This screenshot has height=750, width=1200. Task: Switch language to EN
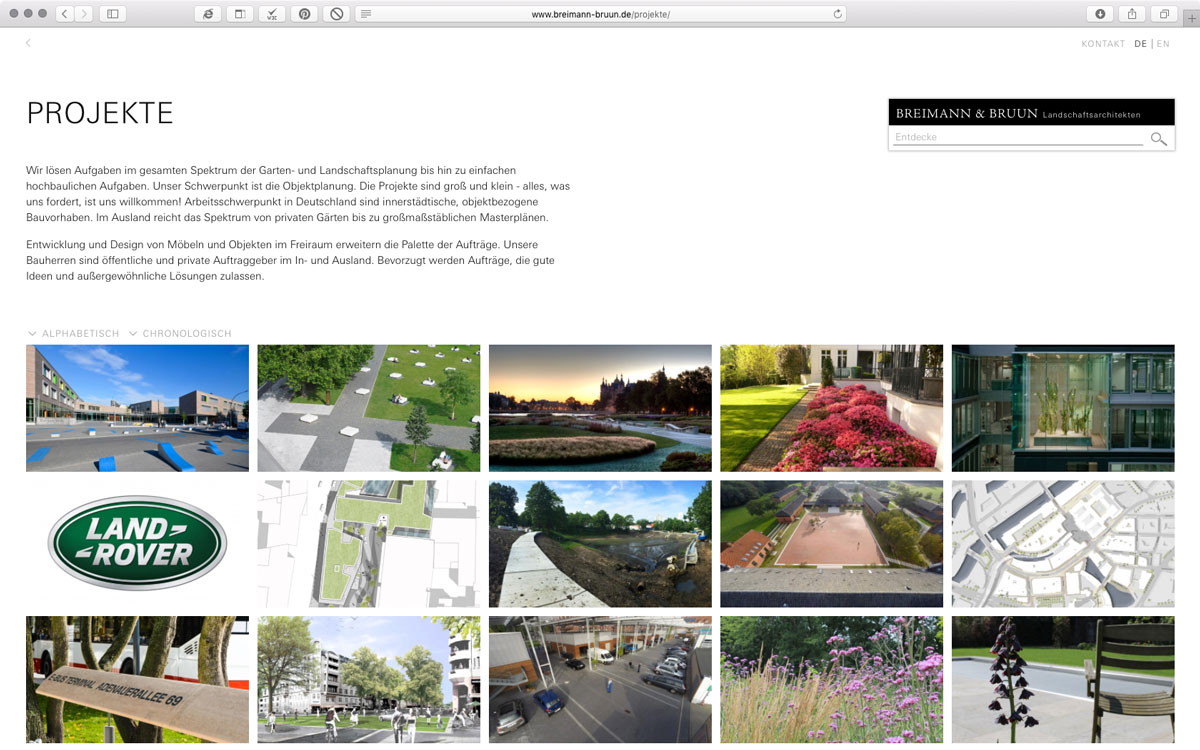coord(1163,44)
